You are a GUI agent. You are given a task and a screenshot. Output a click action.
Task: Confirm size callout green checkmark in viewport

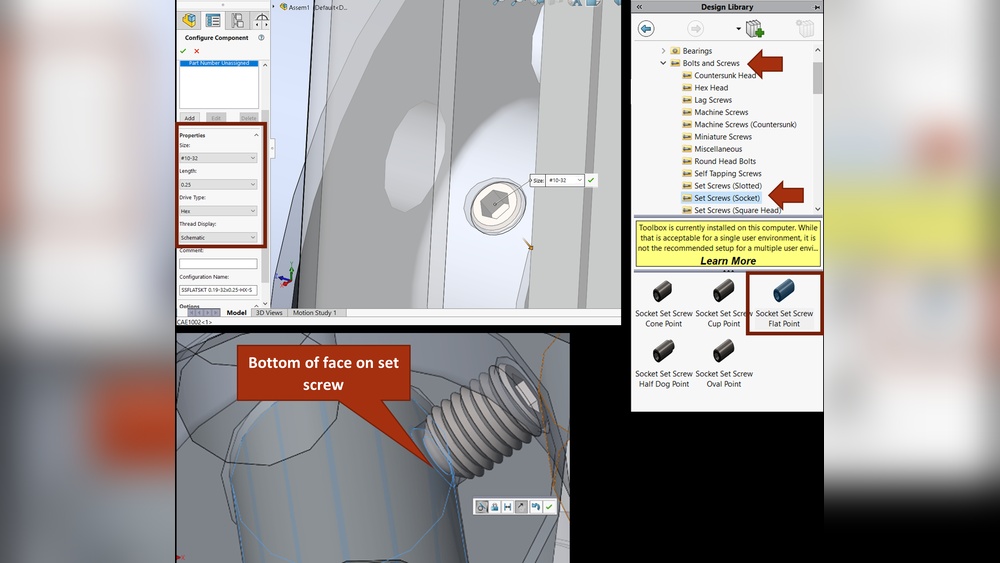pyautogui.click(x=591, y=180)
